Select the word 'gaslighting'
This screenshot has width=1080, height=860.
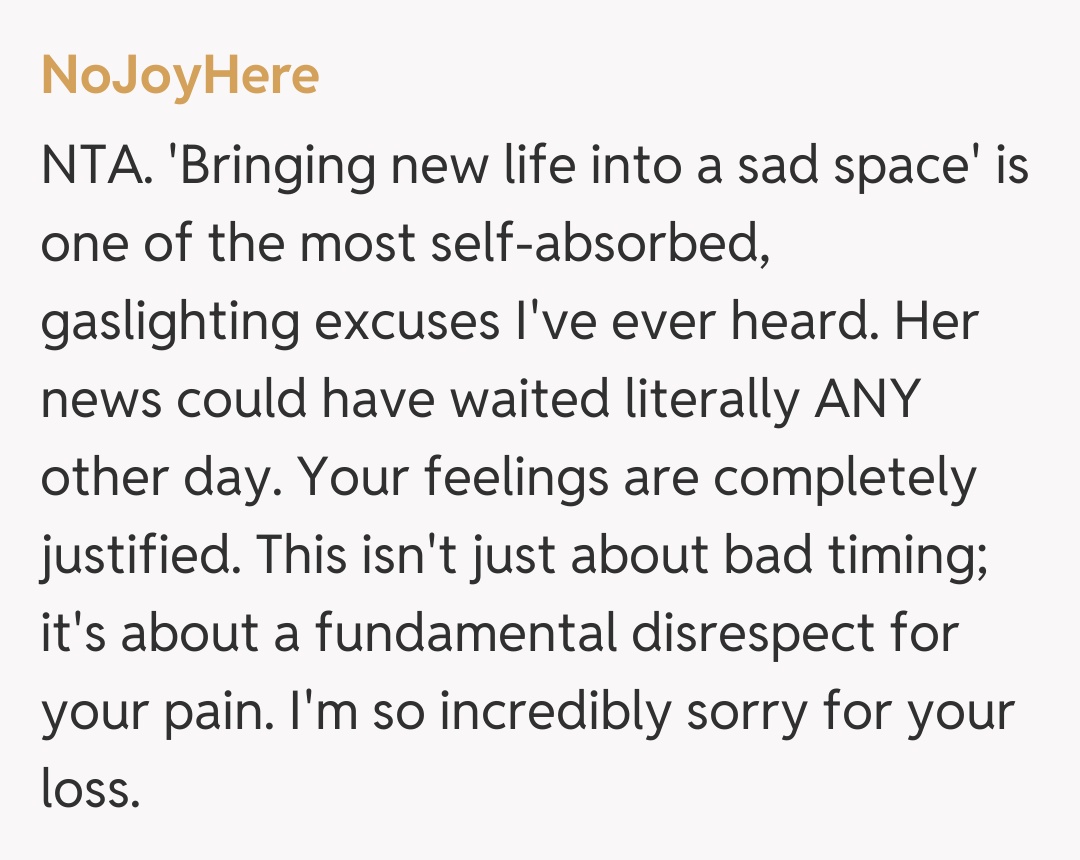[x=170, y=322]
